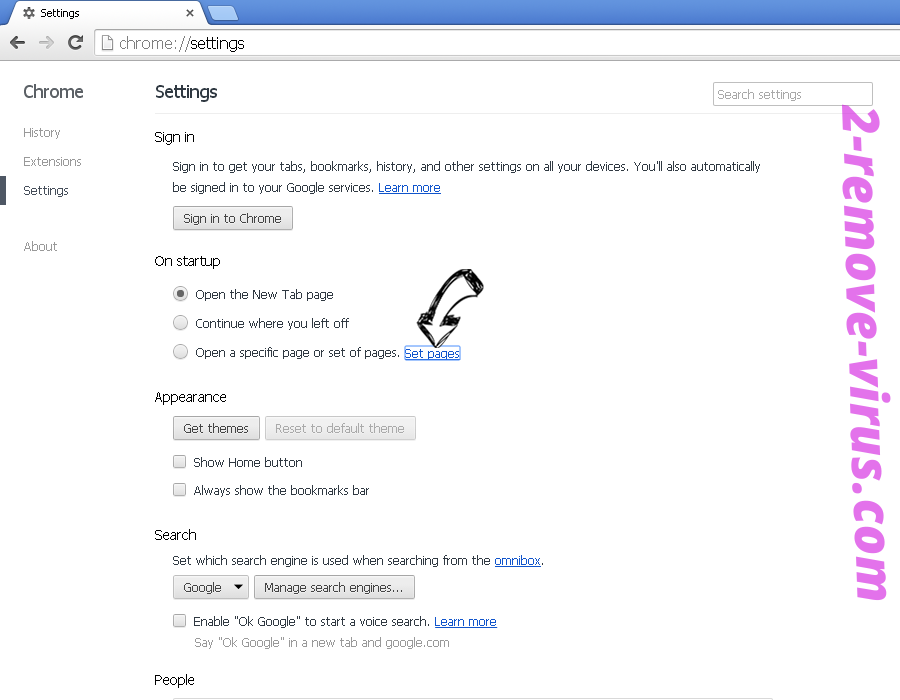
Task: Enable Always show the bookmarks bar
Action: 180,489
